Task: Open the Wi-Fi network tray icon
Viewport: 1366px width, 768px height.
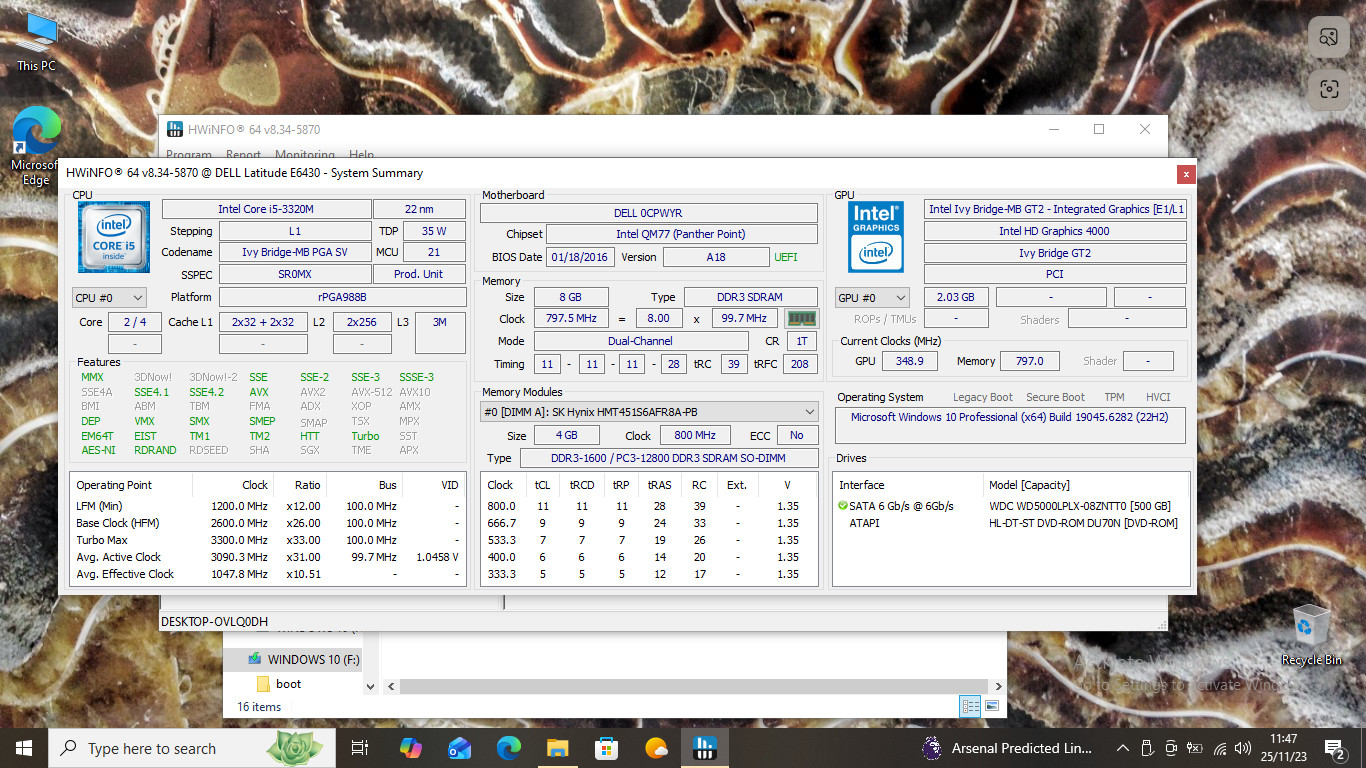Action: (x=1219, y=748)
